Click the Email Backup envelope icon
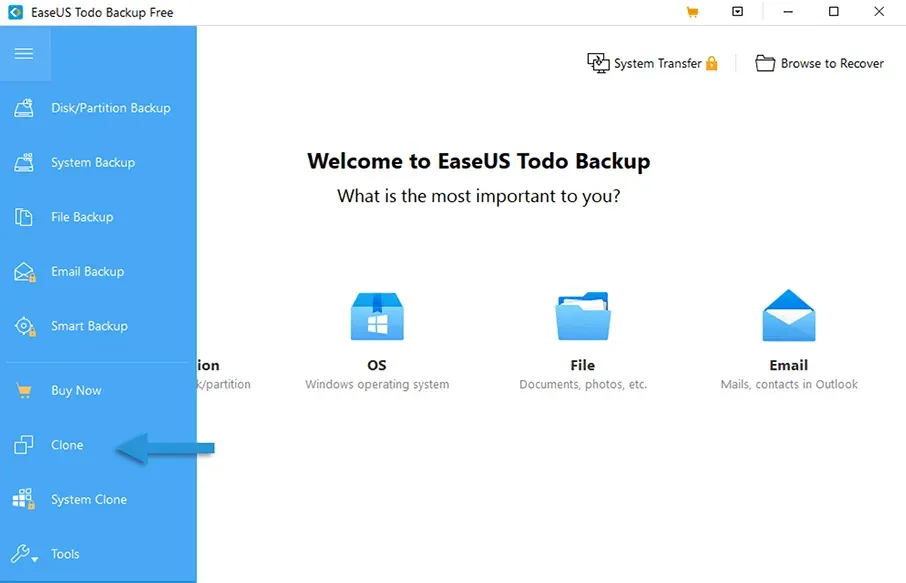906x583 pixels. (x=24, y=271)
